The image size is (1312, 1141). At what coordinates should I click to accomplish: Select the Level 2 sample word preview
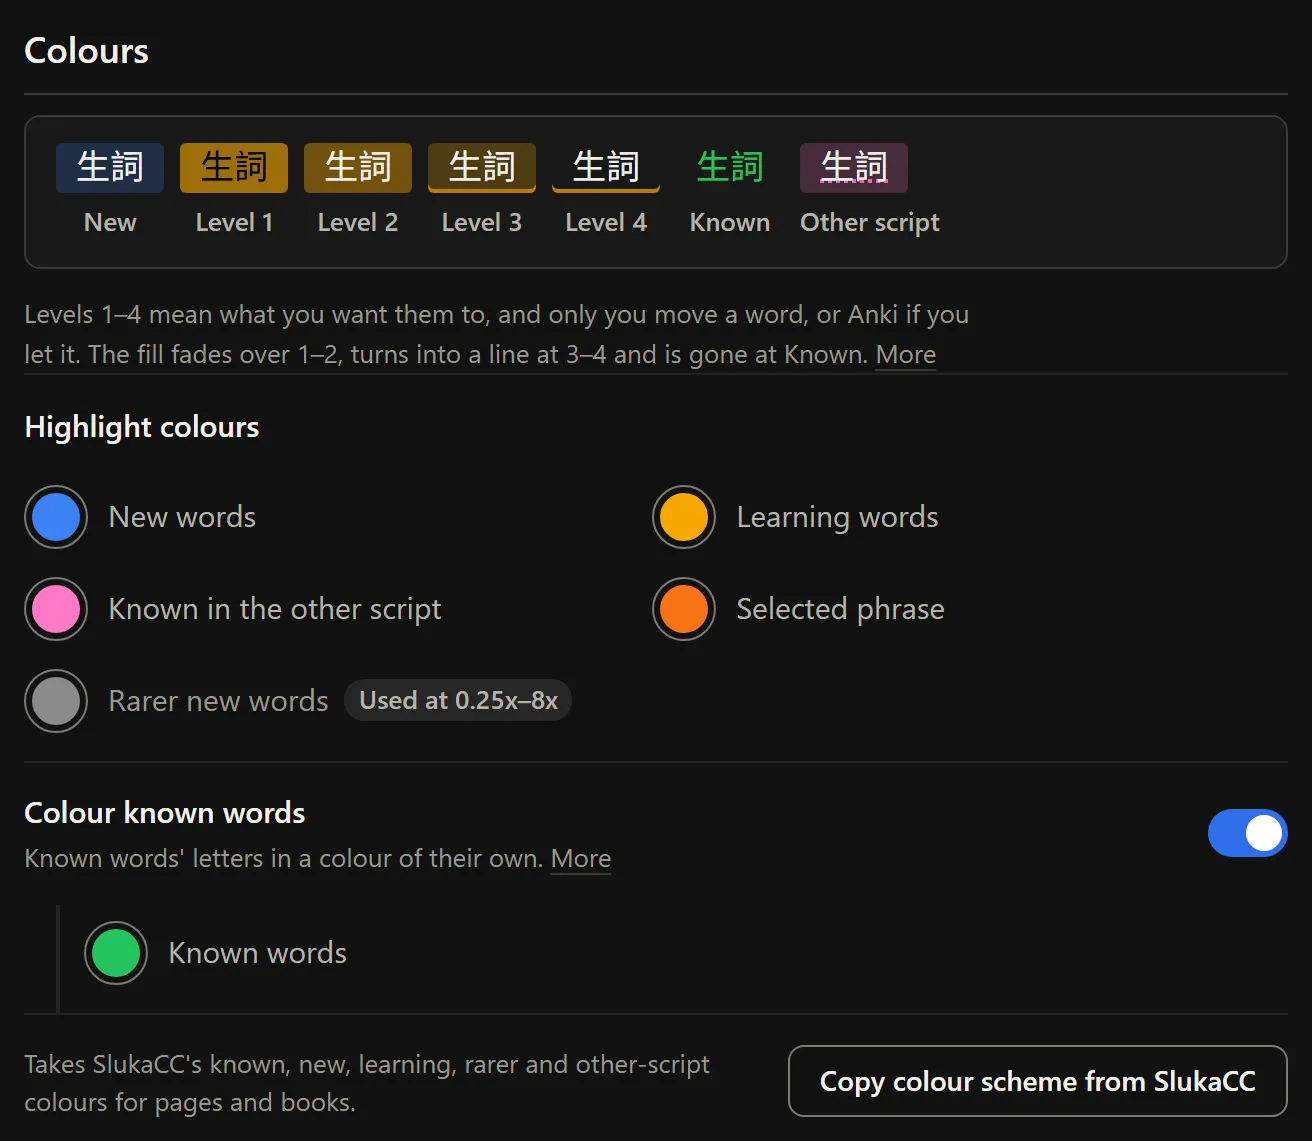(x=358, y=167)
